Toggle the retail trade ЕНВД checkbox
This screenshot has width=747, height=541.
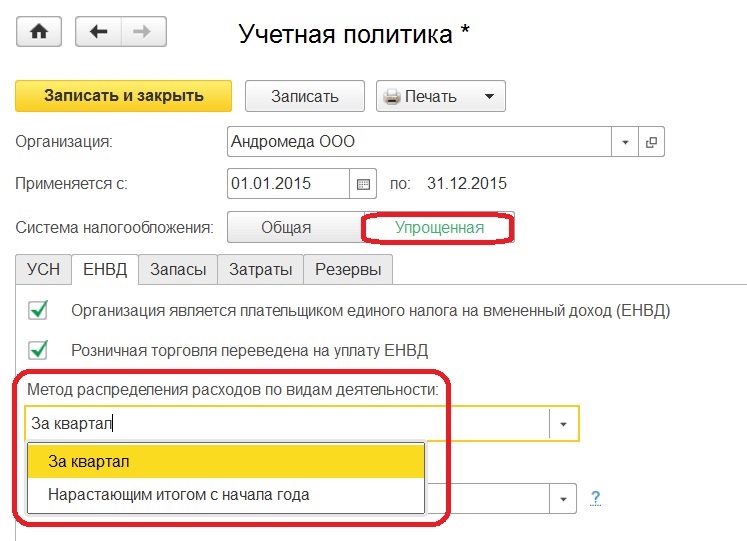point(38,350)
